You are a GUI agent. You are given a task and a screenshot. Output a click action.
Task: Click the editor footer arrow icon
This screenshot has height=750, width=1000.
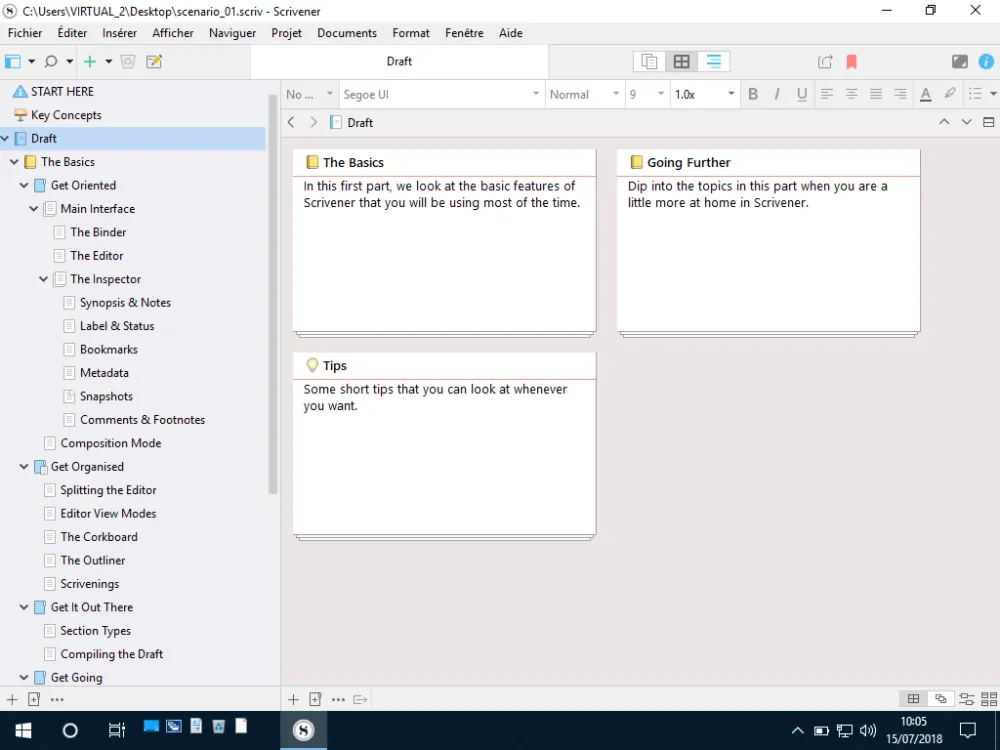(360, 700)
